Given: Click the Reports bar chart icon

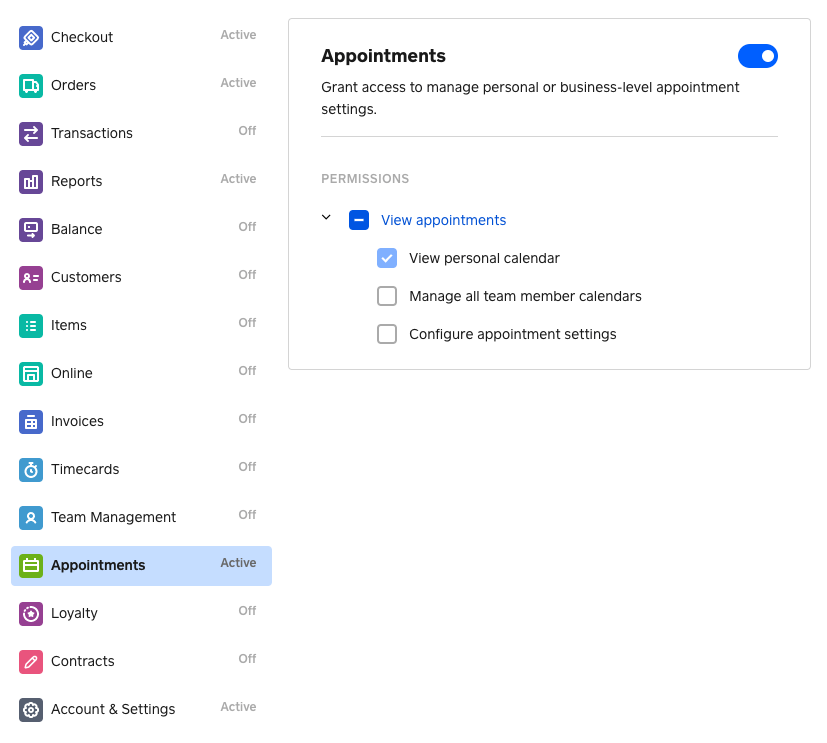Looking at the screenshot, I should coord(31,181).
